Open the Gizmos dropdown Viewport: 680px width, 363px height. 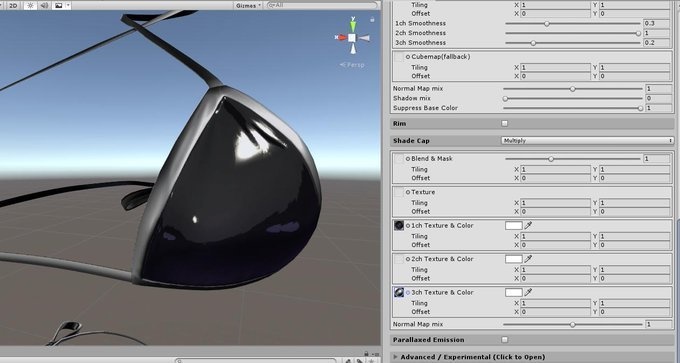[248, 6]
